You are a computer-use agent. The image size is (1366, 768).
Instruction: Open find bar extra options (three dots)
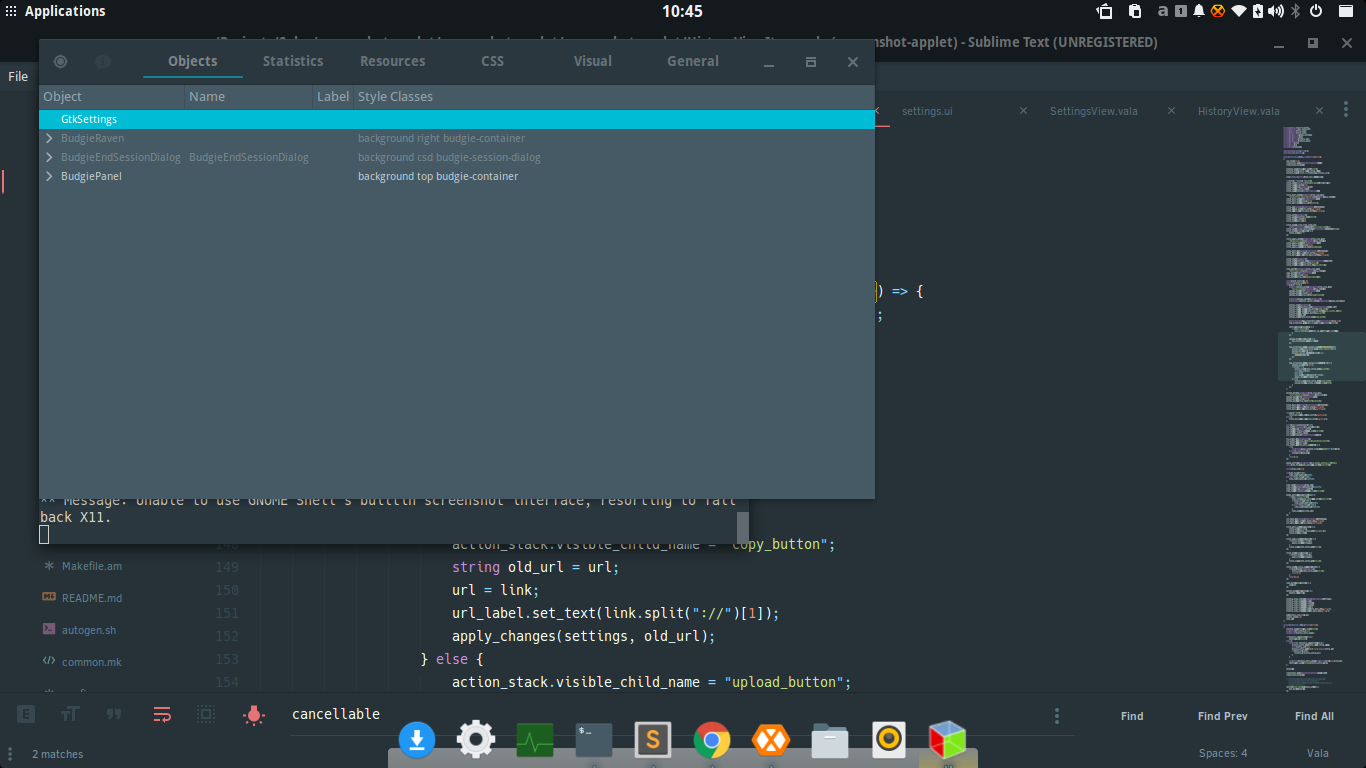click(1057, 716)
